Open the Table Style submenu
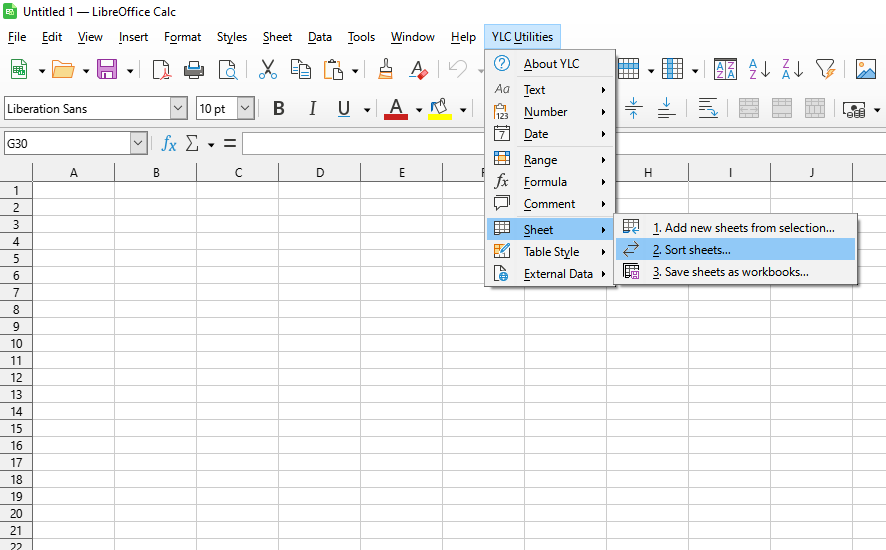Viewport: 886px width, 550px height. 551,252
